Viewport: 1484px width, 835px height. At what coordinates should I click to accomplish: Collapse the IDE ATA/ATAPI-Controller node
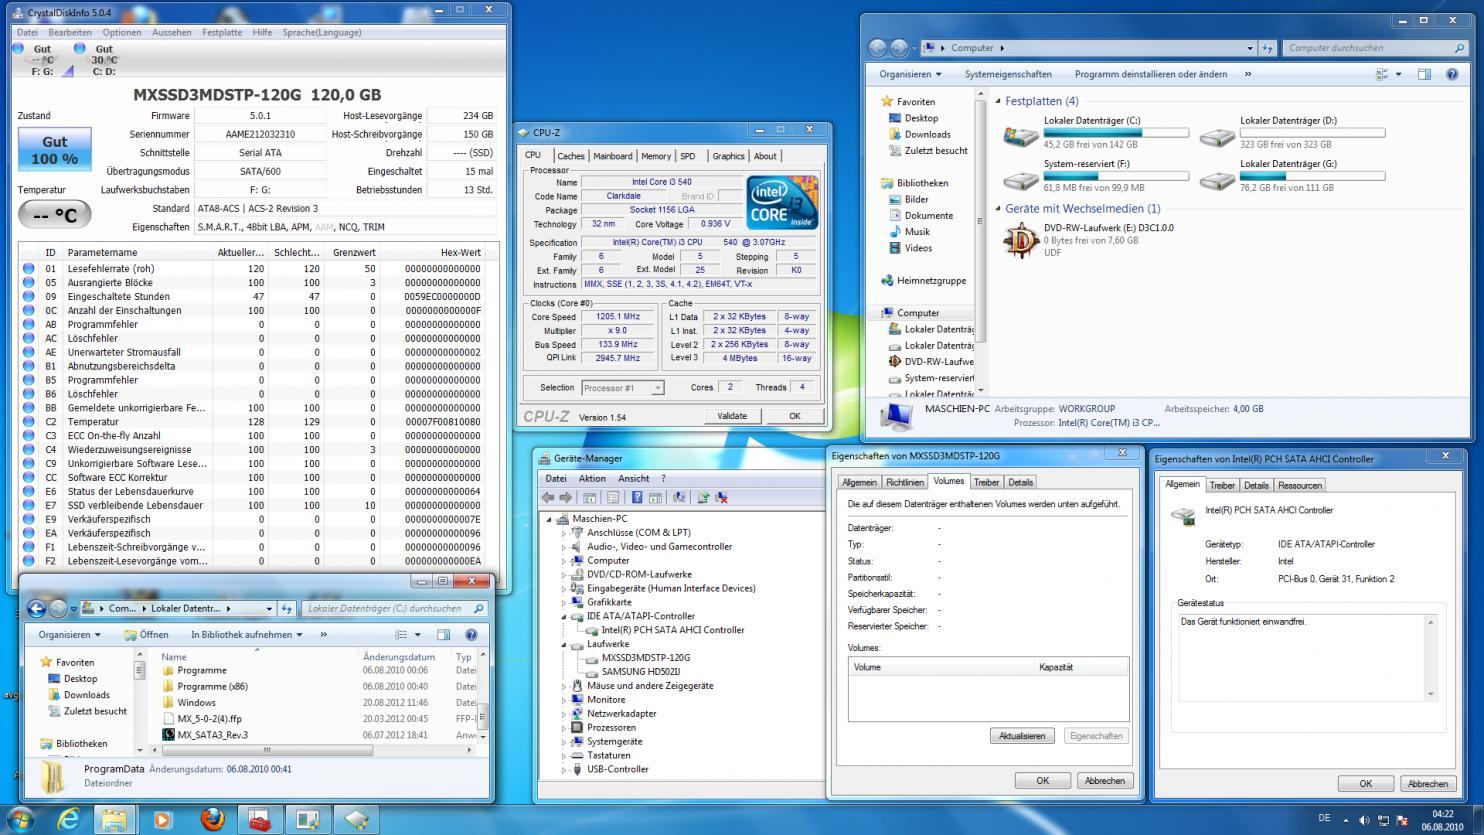pos(564,617)
